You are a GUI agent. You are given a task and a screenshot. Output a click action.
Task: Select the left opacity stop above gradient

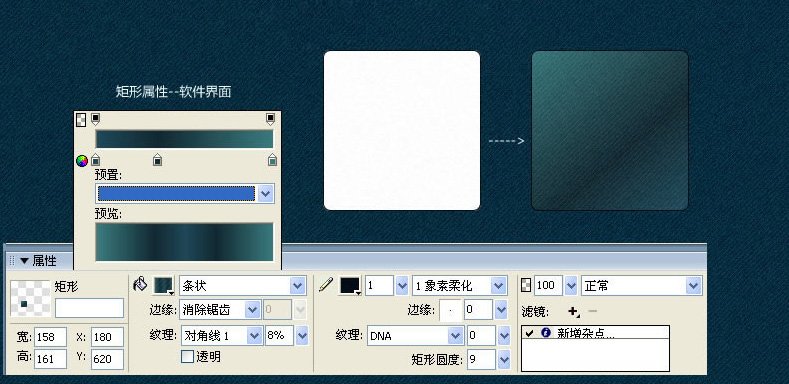coord(96,119)
